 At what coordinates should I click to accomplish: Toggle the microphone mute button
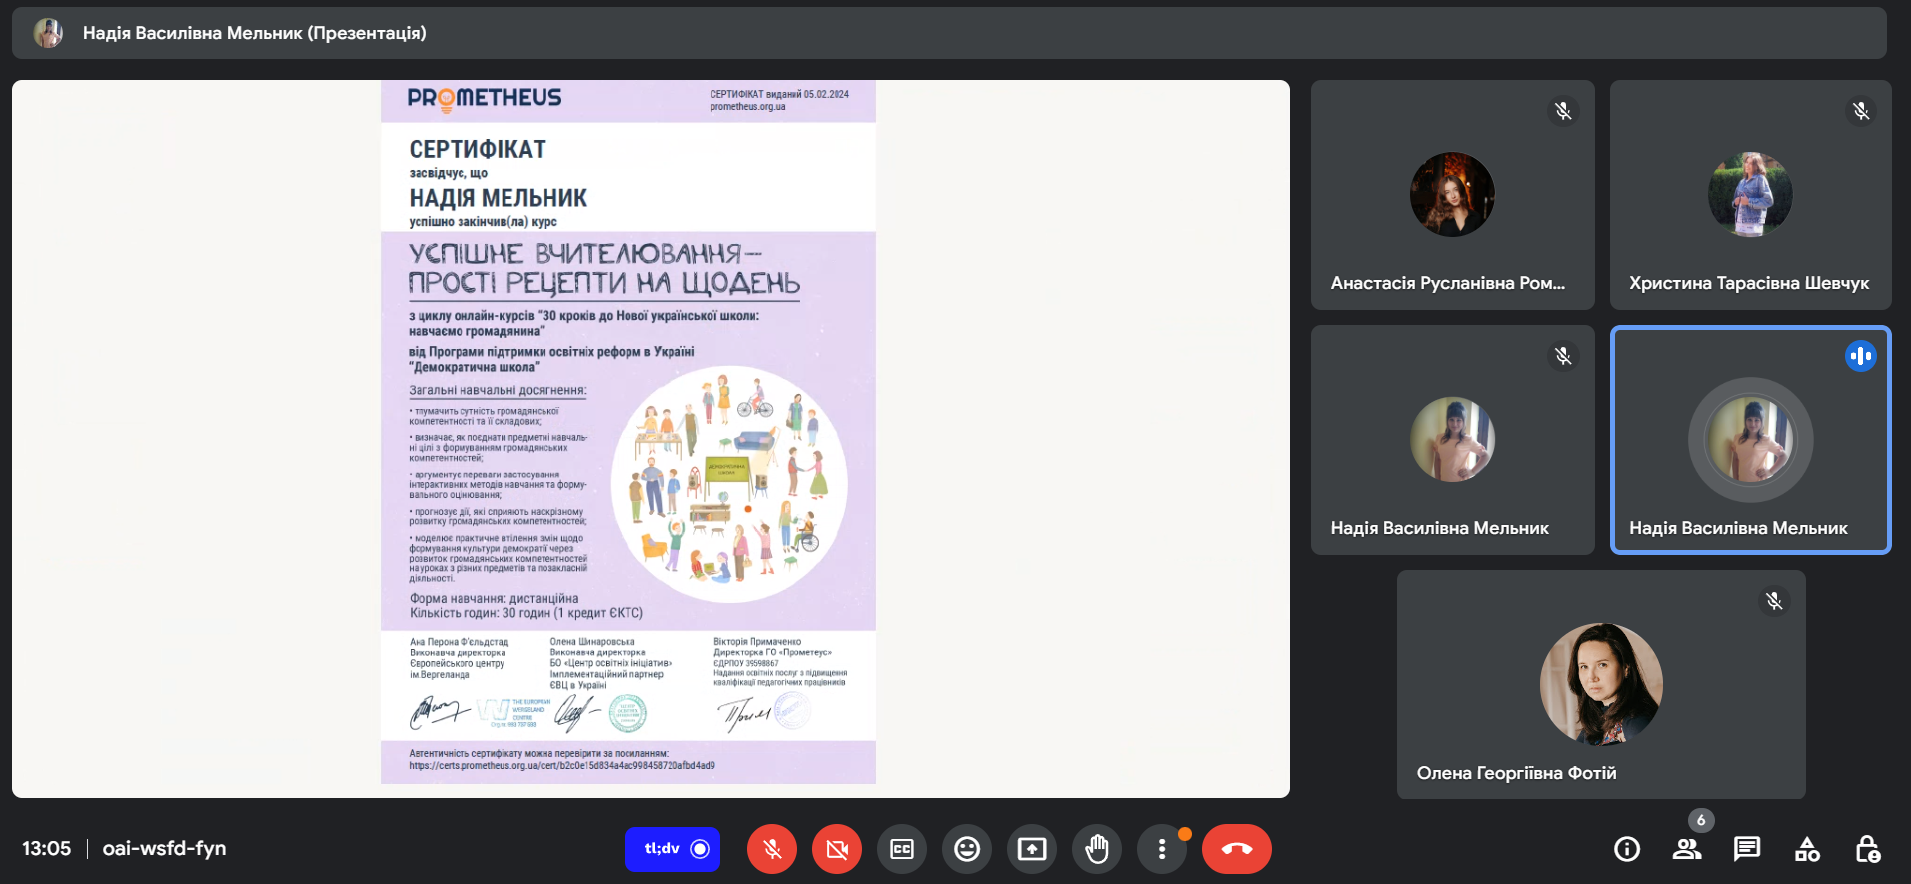[x=772, y=849]
